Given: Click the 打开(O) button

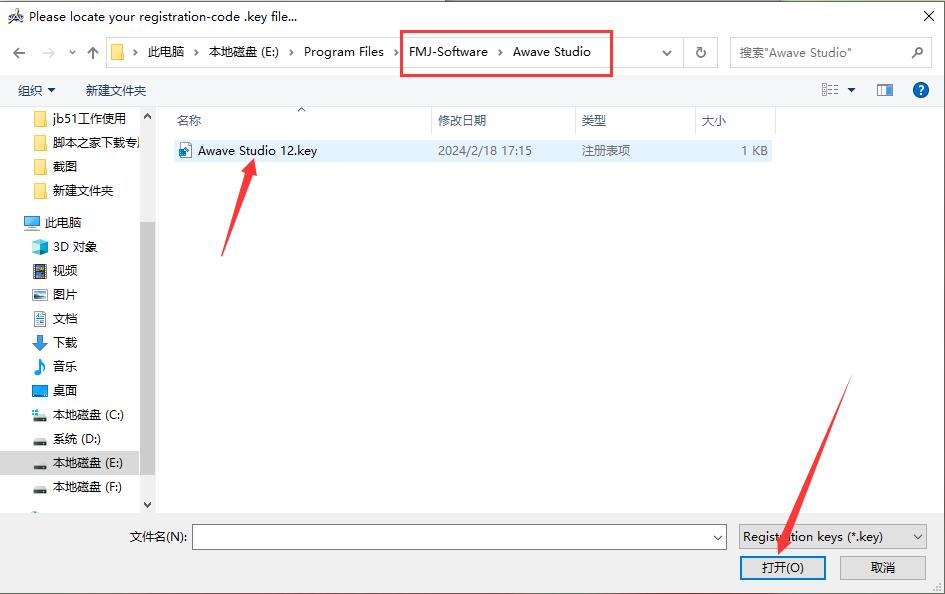Looking at the screenshot, I should 782,567.
